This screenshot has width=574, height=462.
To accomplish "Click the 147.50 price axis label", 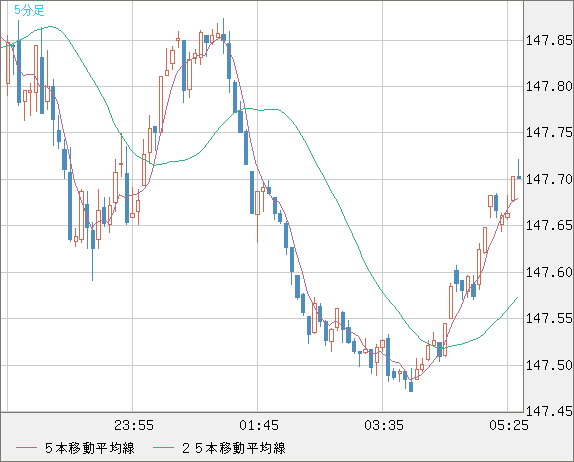I will pyautogui.click(x=549, y=365).
